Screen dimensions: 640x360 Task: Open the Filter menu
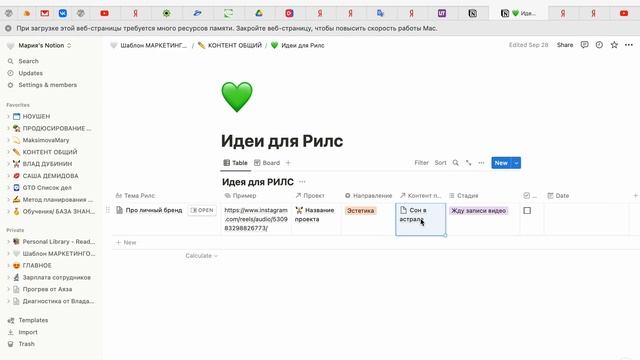click(x=421, y=163)
